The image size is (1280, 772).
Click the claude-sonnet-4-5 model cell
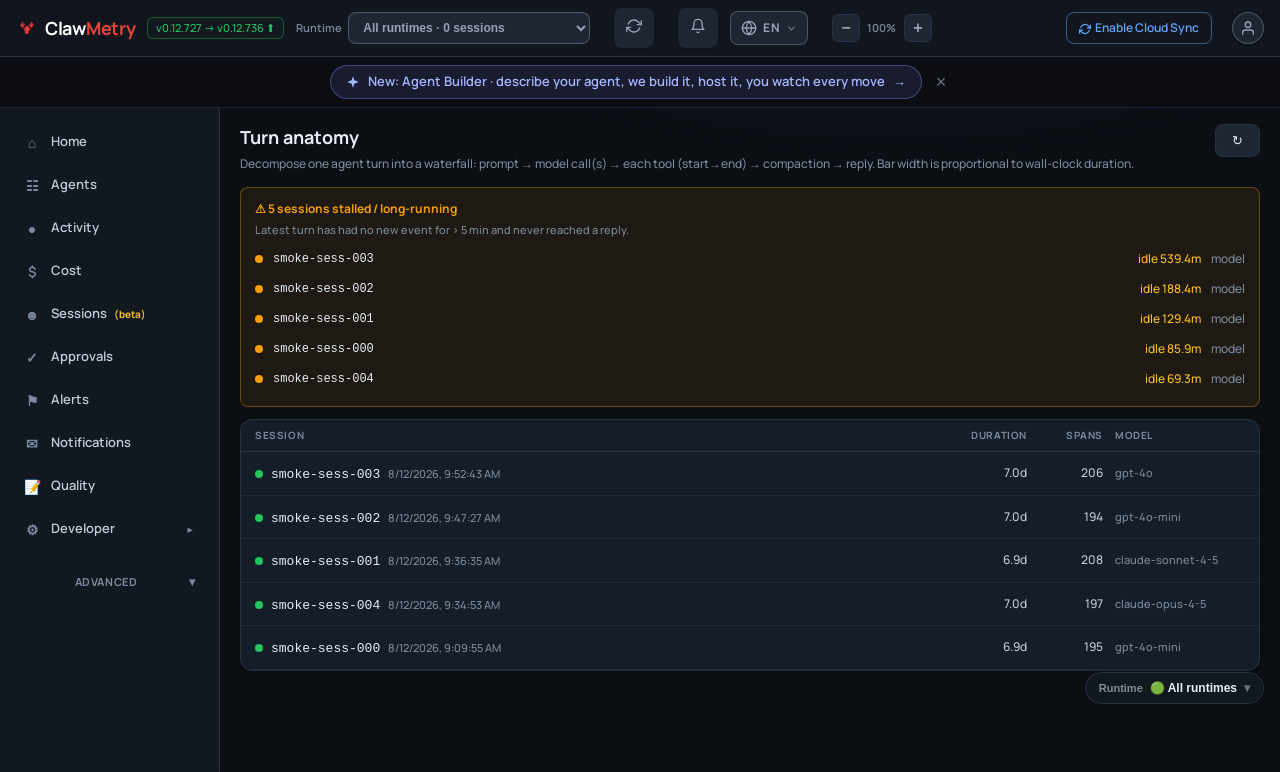pyautogui.click(x=1167, y=560)
